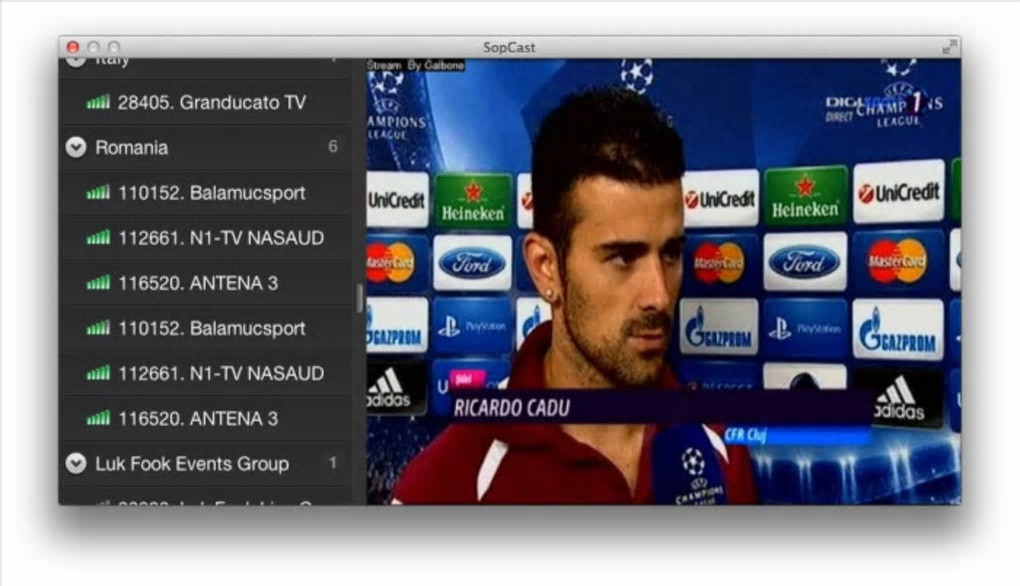Click signal icon of Balamucsport directly under Romania
Image resolution: width=1020 pixels, height=586 pixels.
pyautogui.click(x=98, y=193)
